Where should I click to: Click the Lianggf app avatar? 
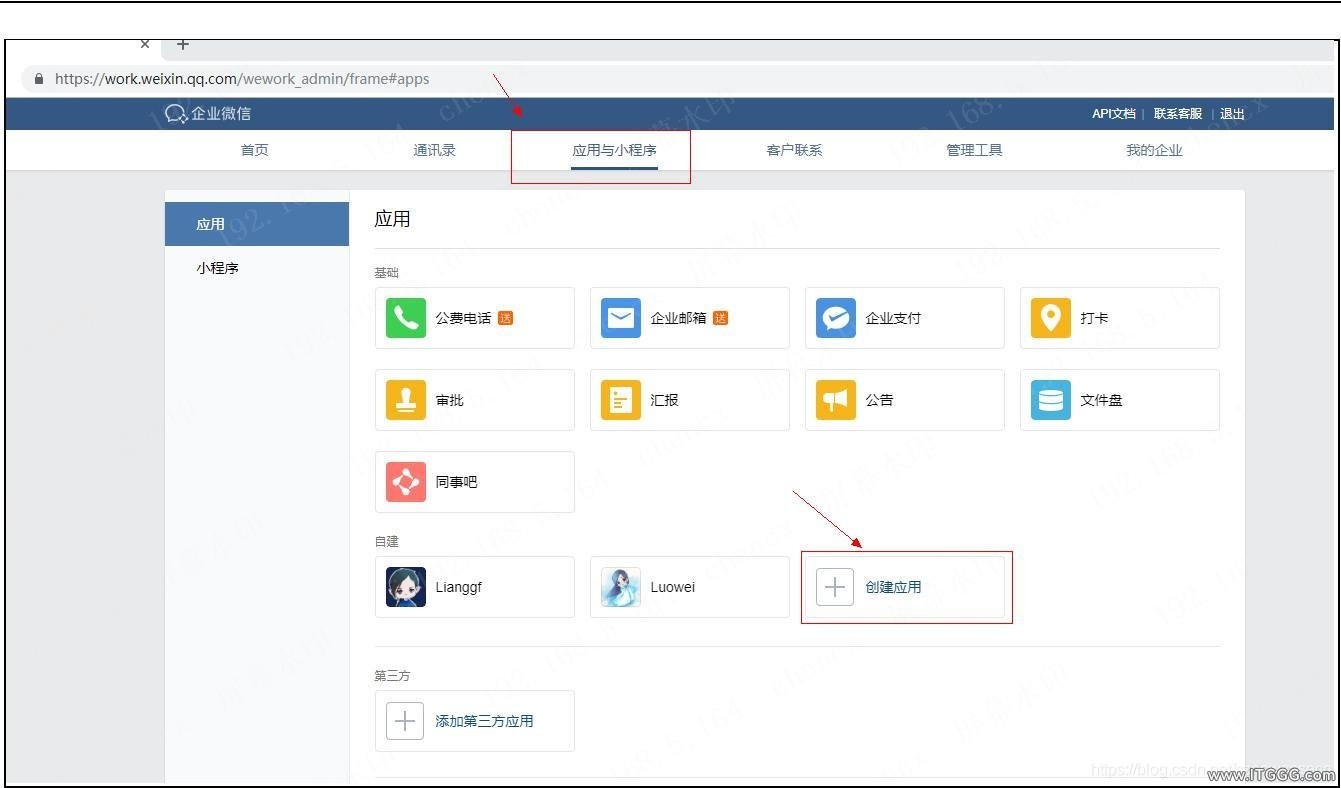(406, 587)
